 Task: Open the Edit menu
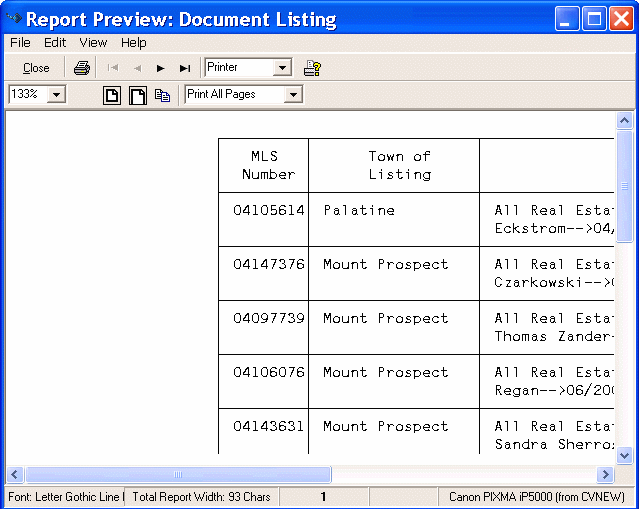55,43
